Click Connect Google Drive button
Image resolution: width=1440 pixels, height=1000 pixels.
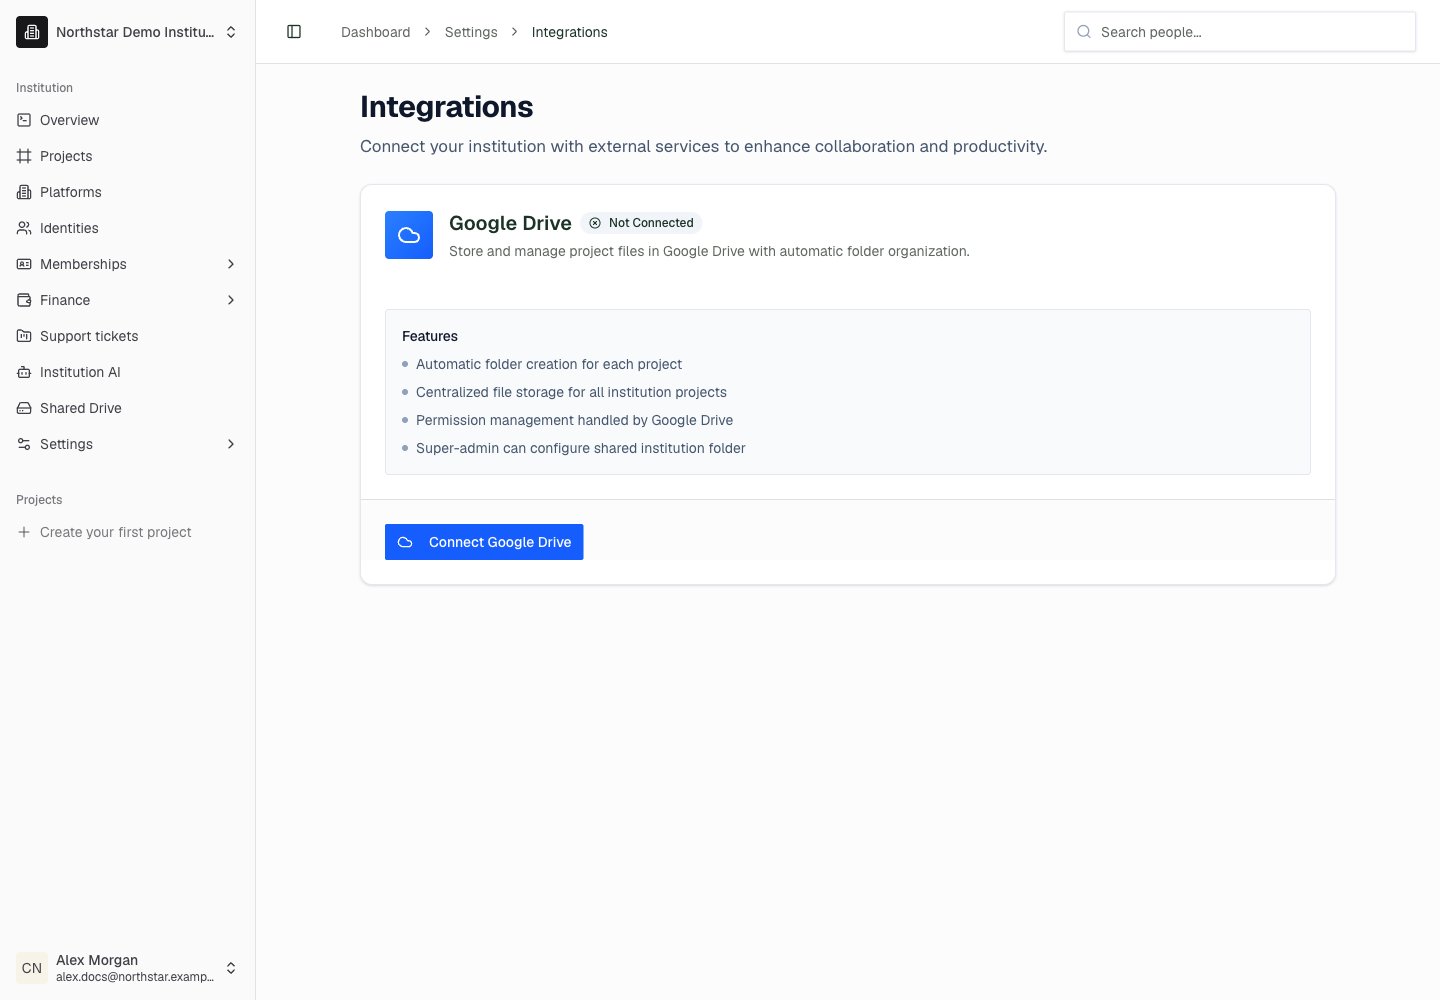coord(484,542)
